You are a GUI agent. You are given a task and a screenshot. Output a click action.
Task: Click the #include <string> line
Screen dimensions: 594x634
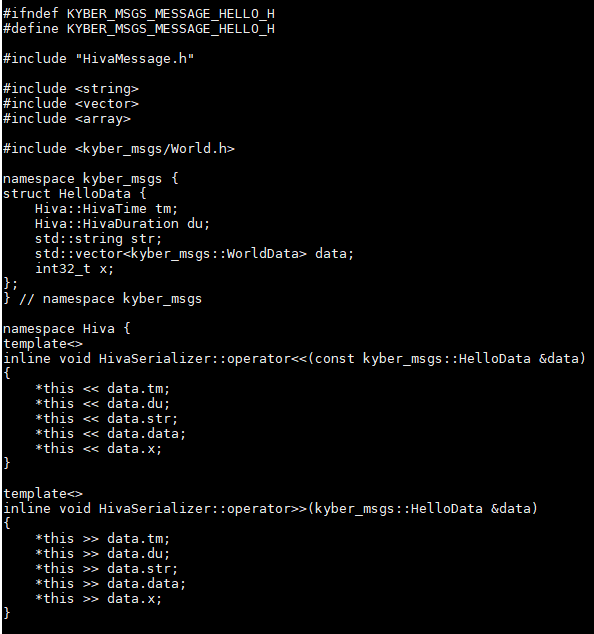point(71,89)
